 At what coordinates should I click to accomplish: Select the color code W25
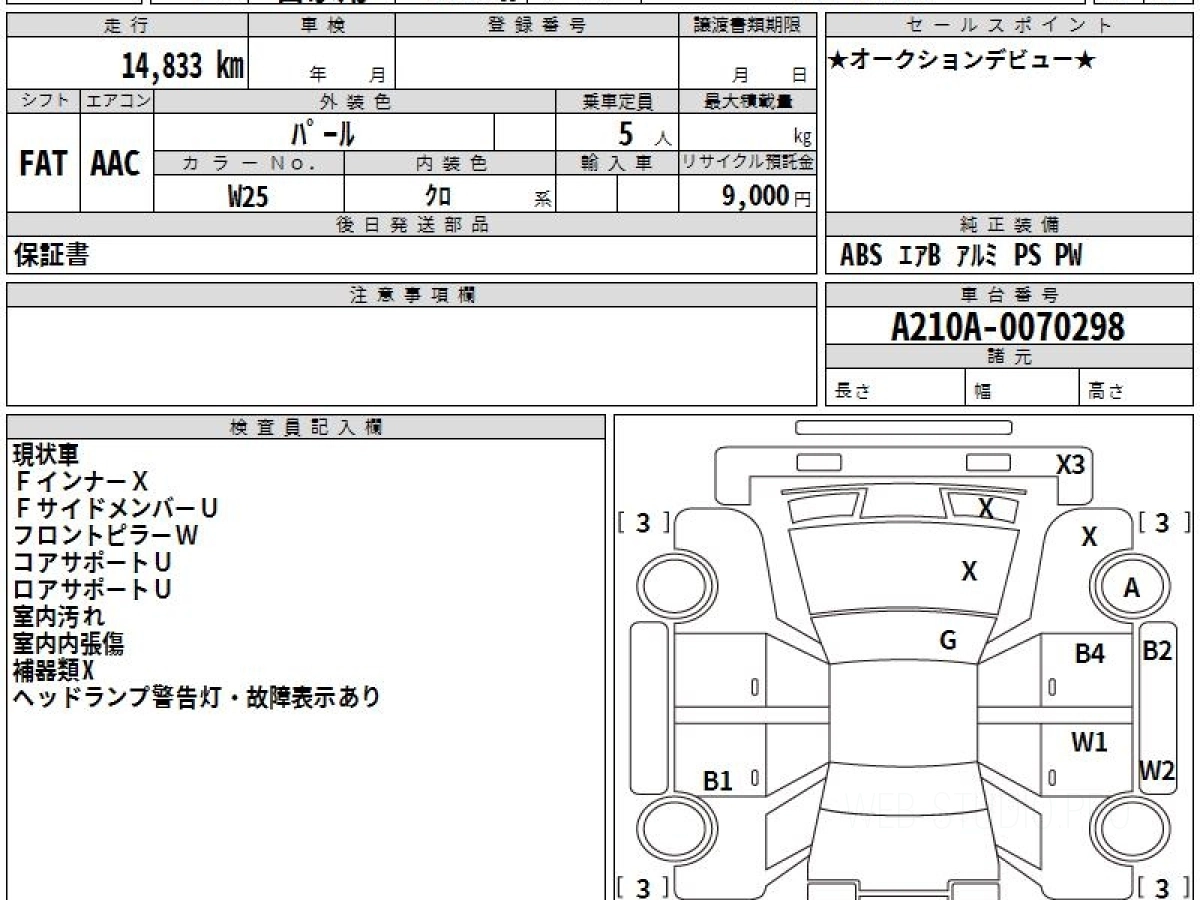[x=249, y=196]
